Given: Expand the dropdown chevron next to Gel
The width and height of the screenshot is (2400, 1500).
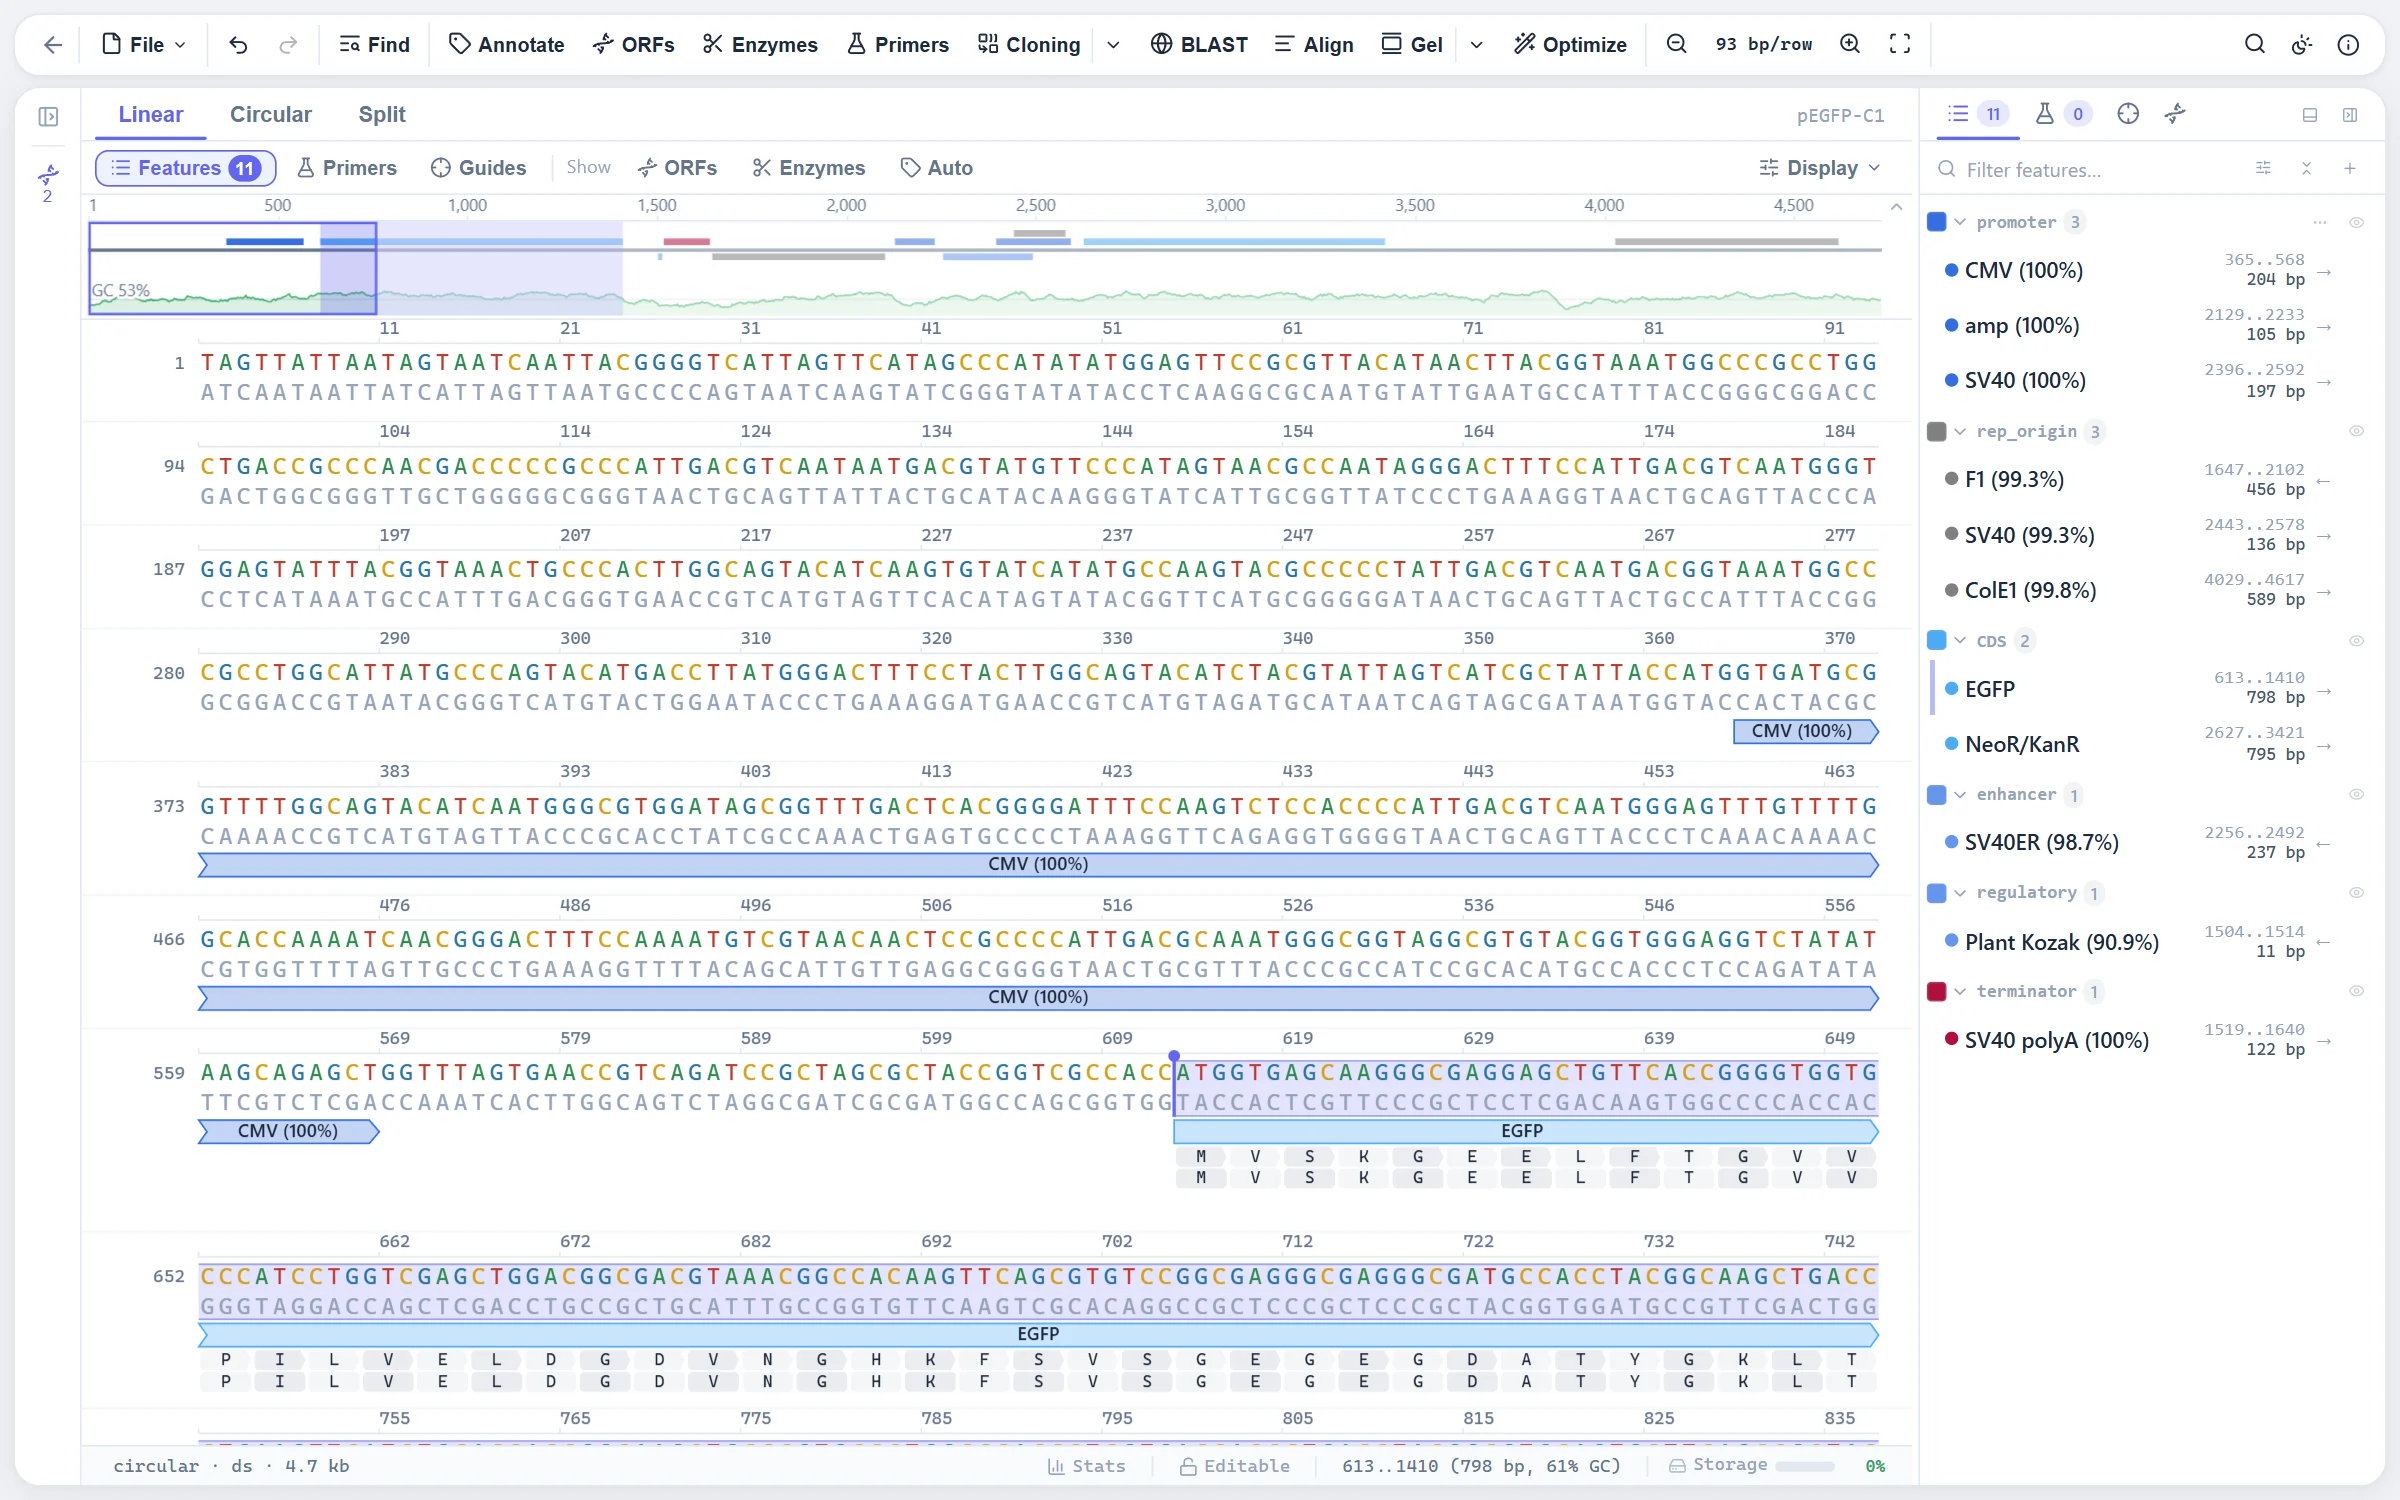Looking at the screenshot, I should point(1477,45).
